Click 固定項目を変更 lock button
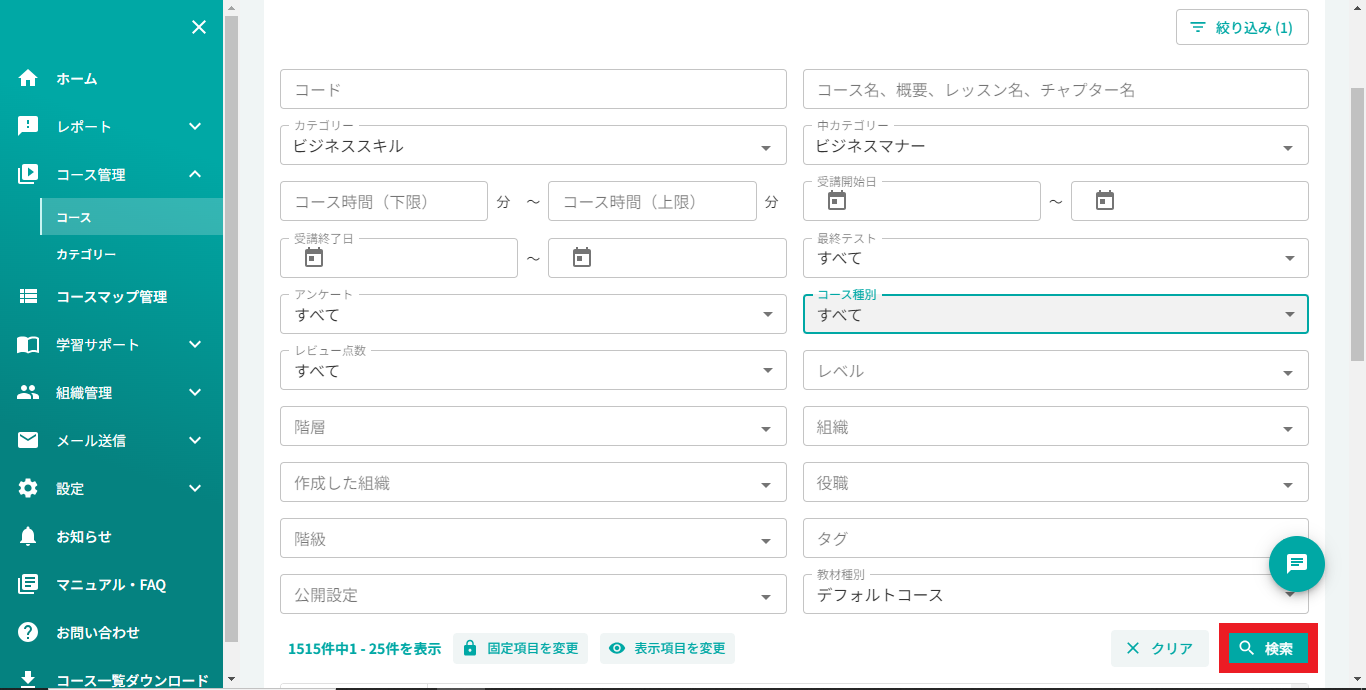1366x690 pixels. [520, 648]
